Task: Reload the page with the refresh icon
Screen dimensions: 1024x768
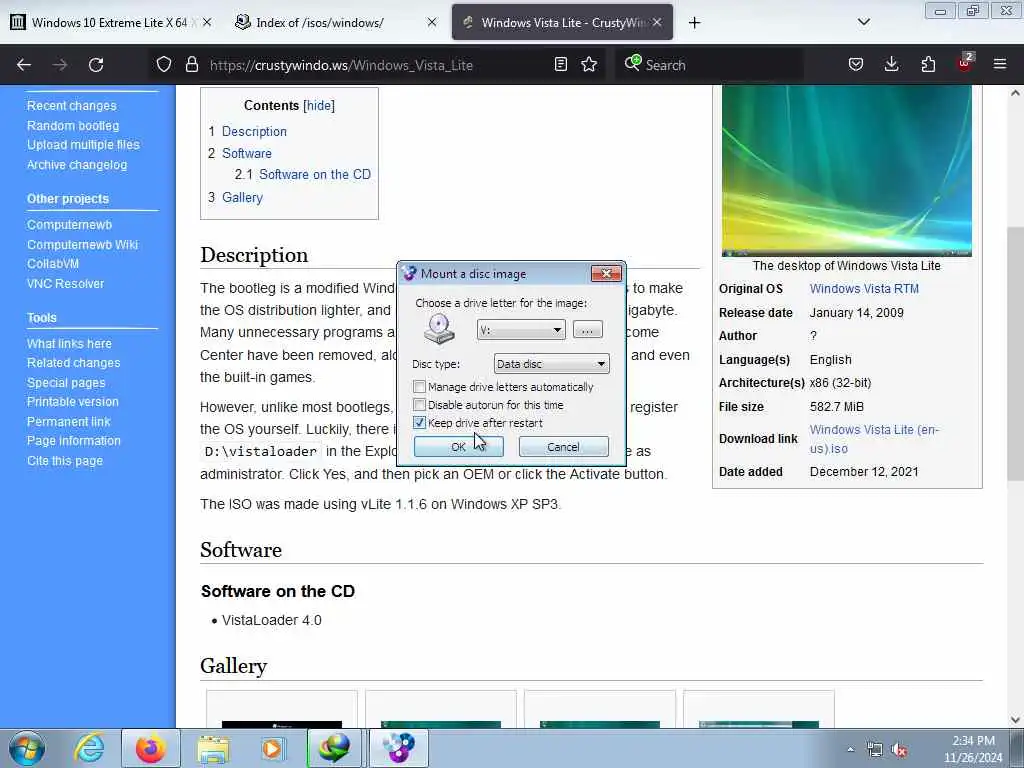Action: (x=96, y=65)
